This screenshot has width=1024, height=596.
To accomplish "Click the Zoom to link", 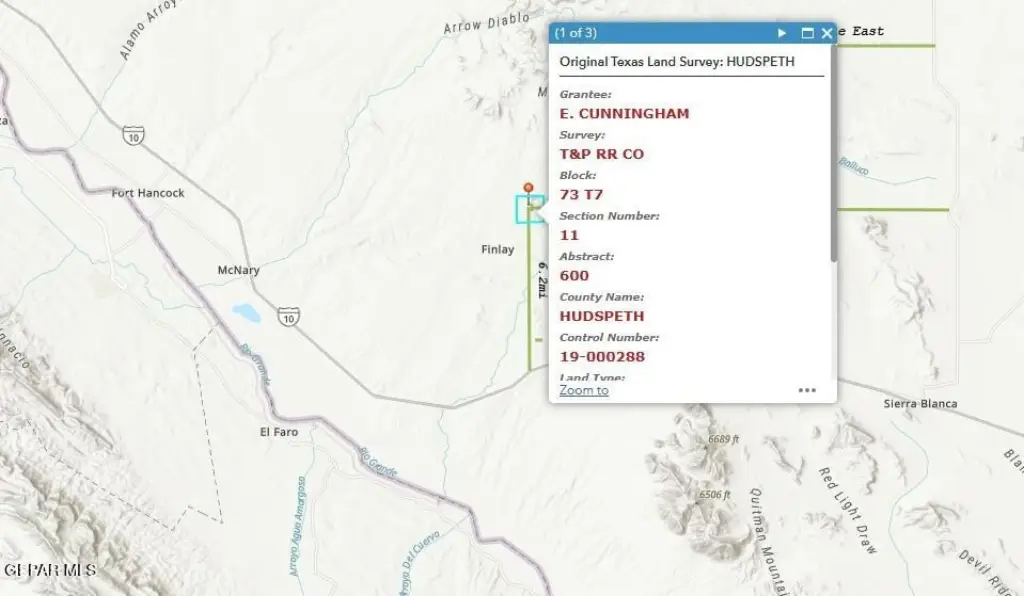I will (x=584, y=390).
